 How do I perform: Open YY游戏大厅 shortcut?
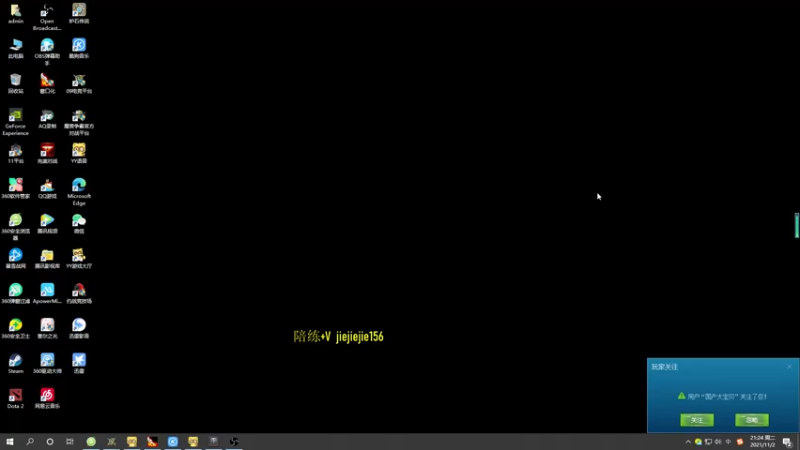point(79,259)
